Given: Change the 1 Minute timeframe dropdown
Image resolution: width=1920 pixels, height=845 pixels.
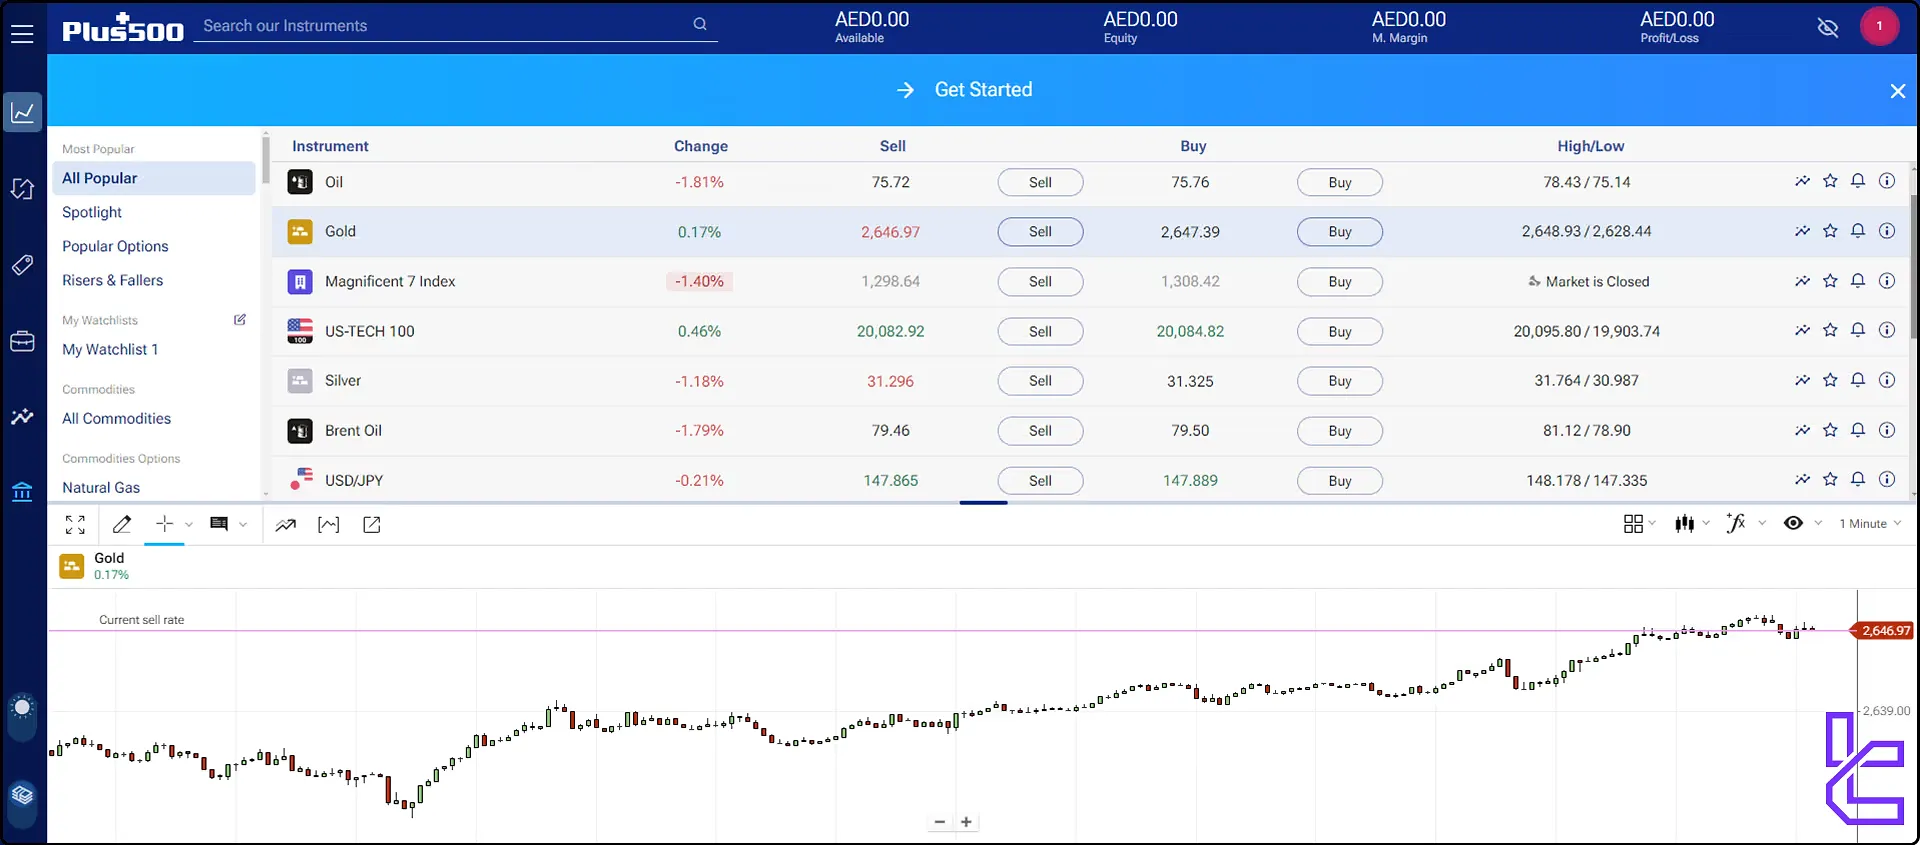Looking at the screenshot, I should [1870, 523].
